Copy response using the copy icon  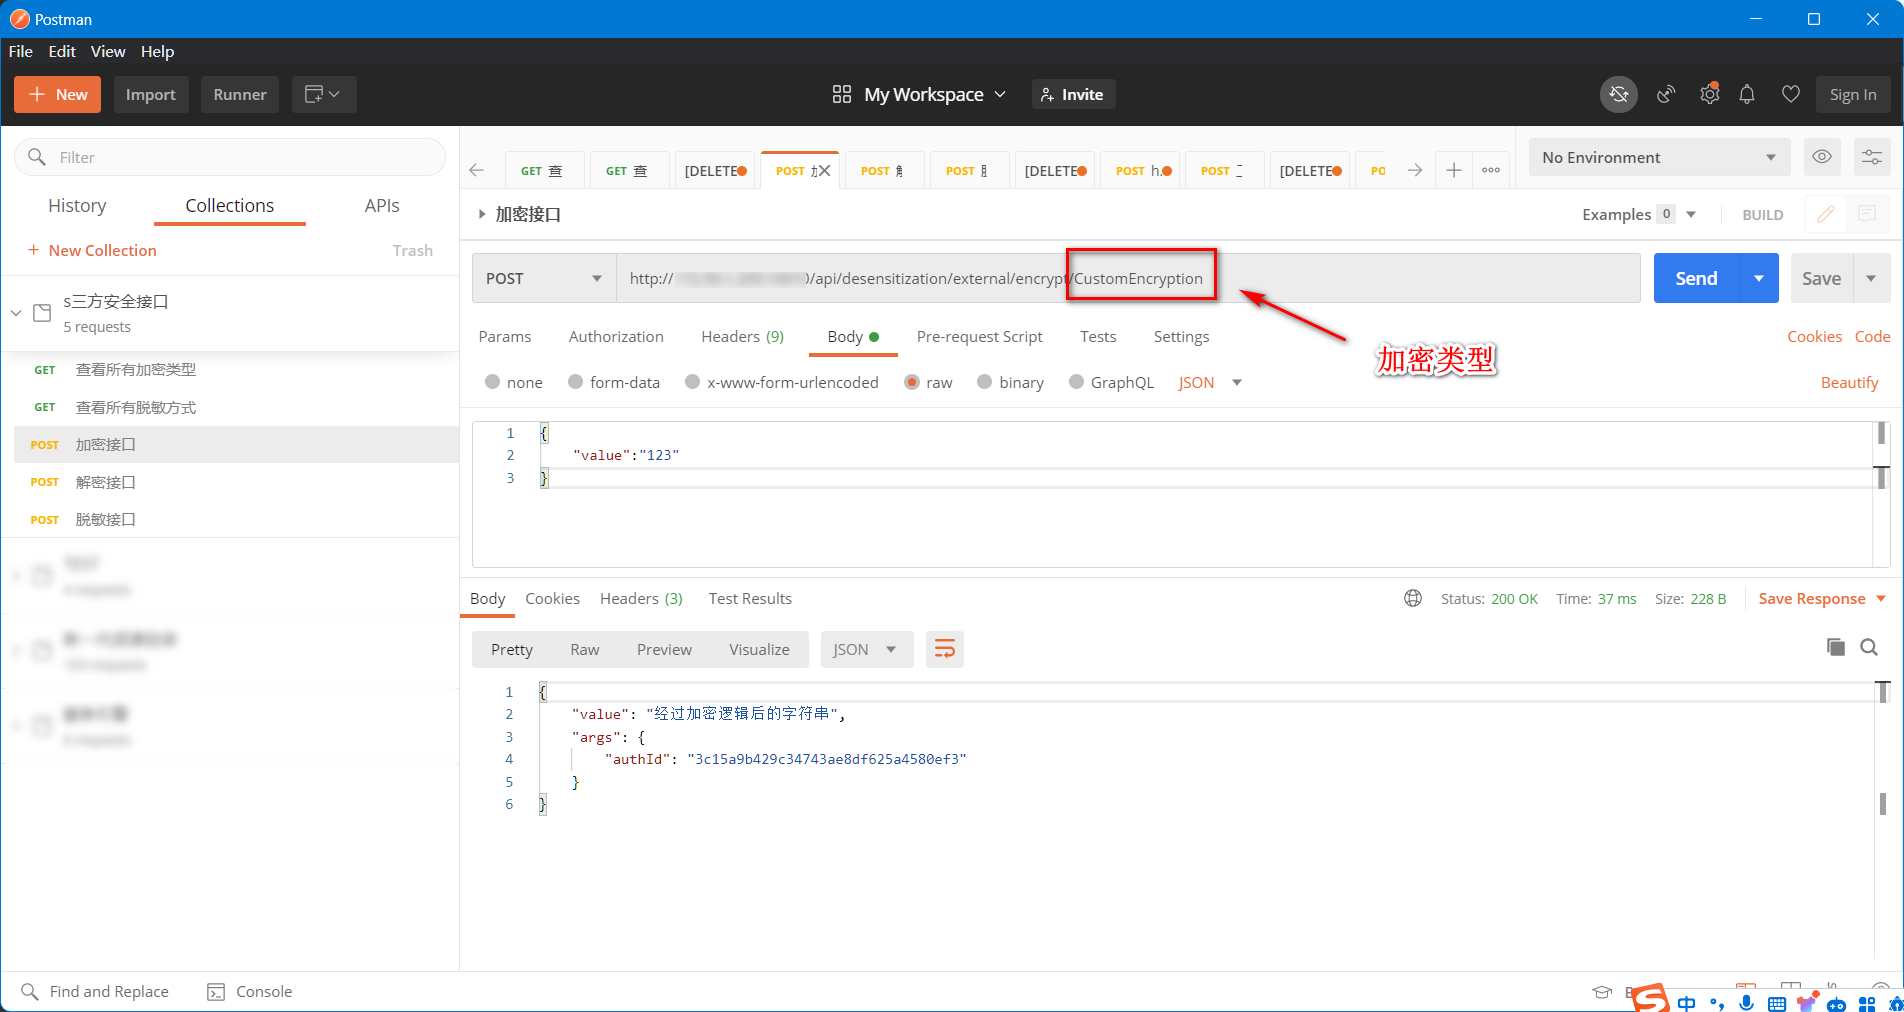[1835, 647]
